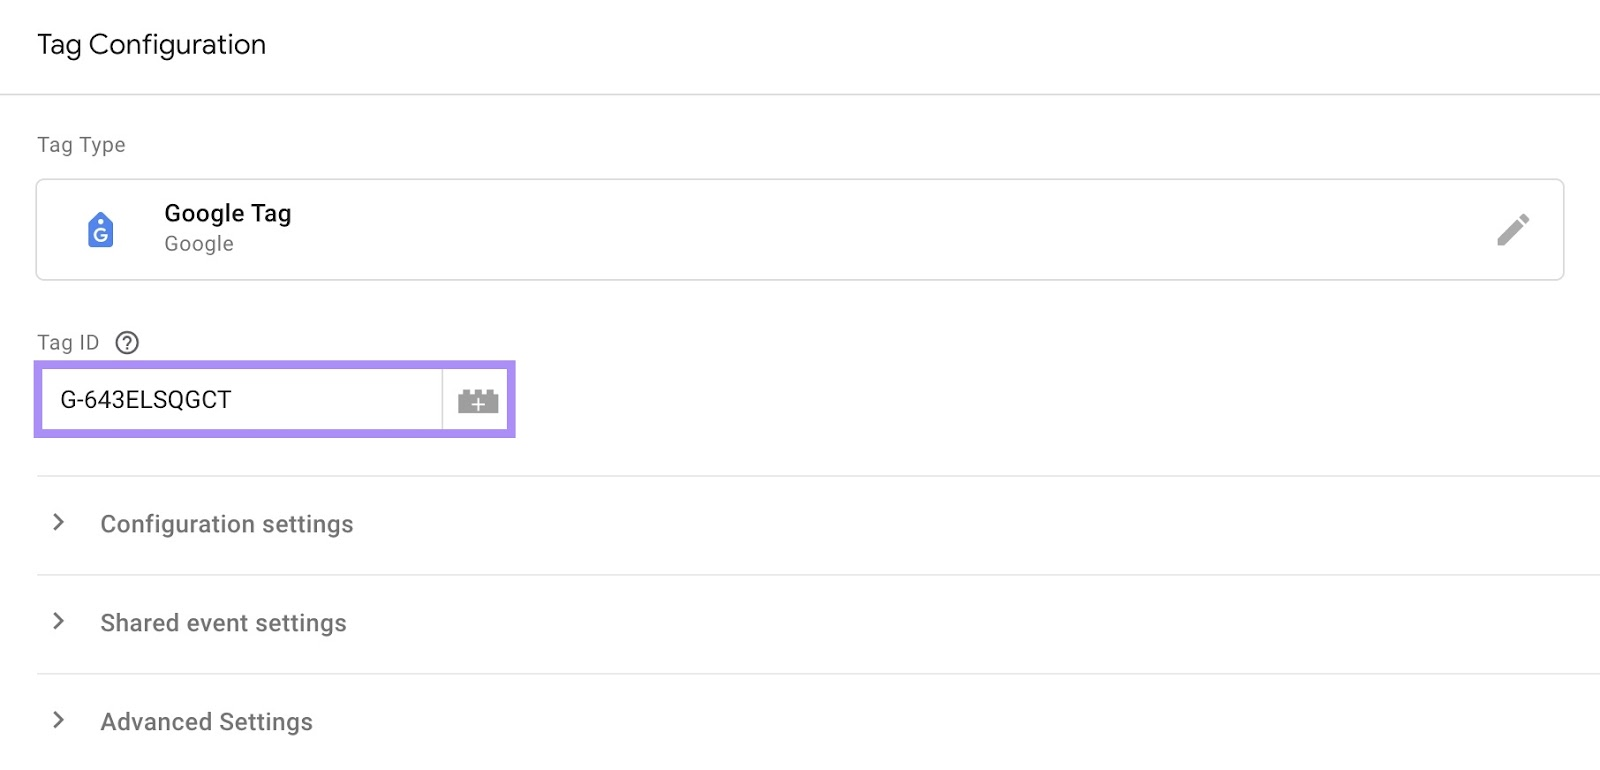The width and height of the screenshot is (1600, 770).
Task: Select the blue G badge on the tag logo
Action: (x=99, y=234)
